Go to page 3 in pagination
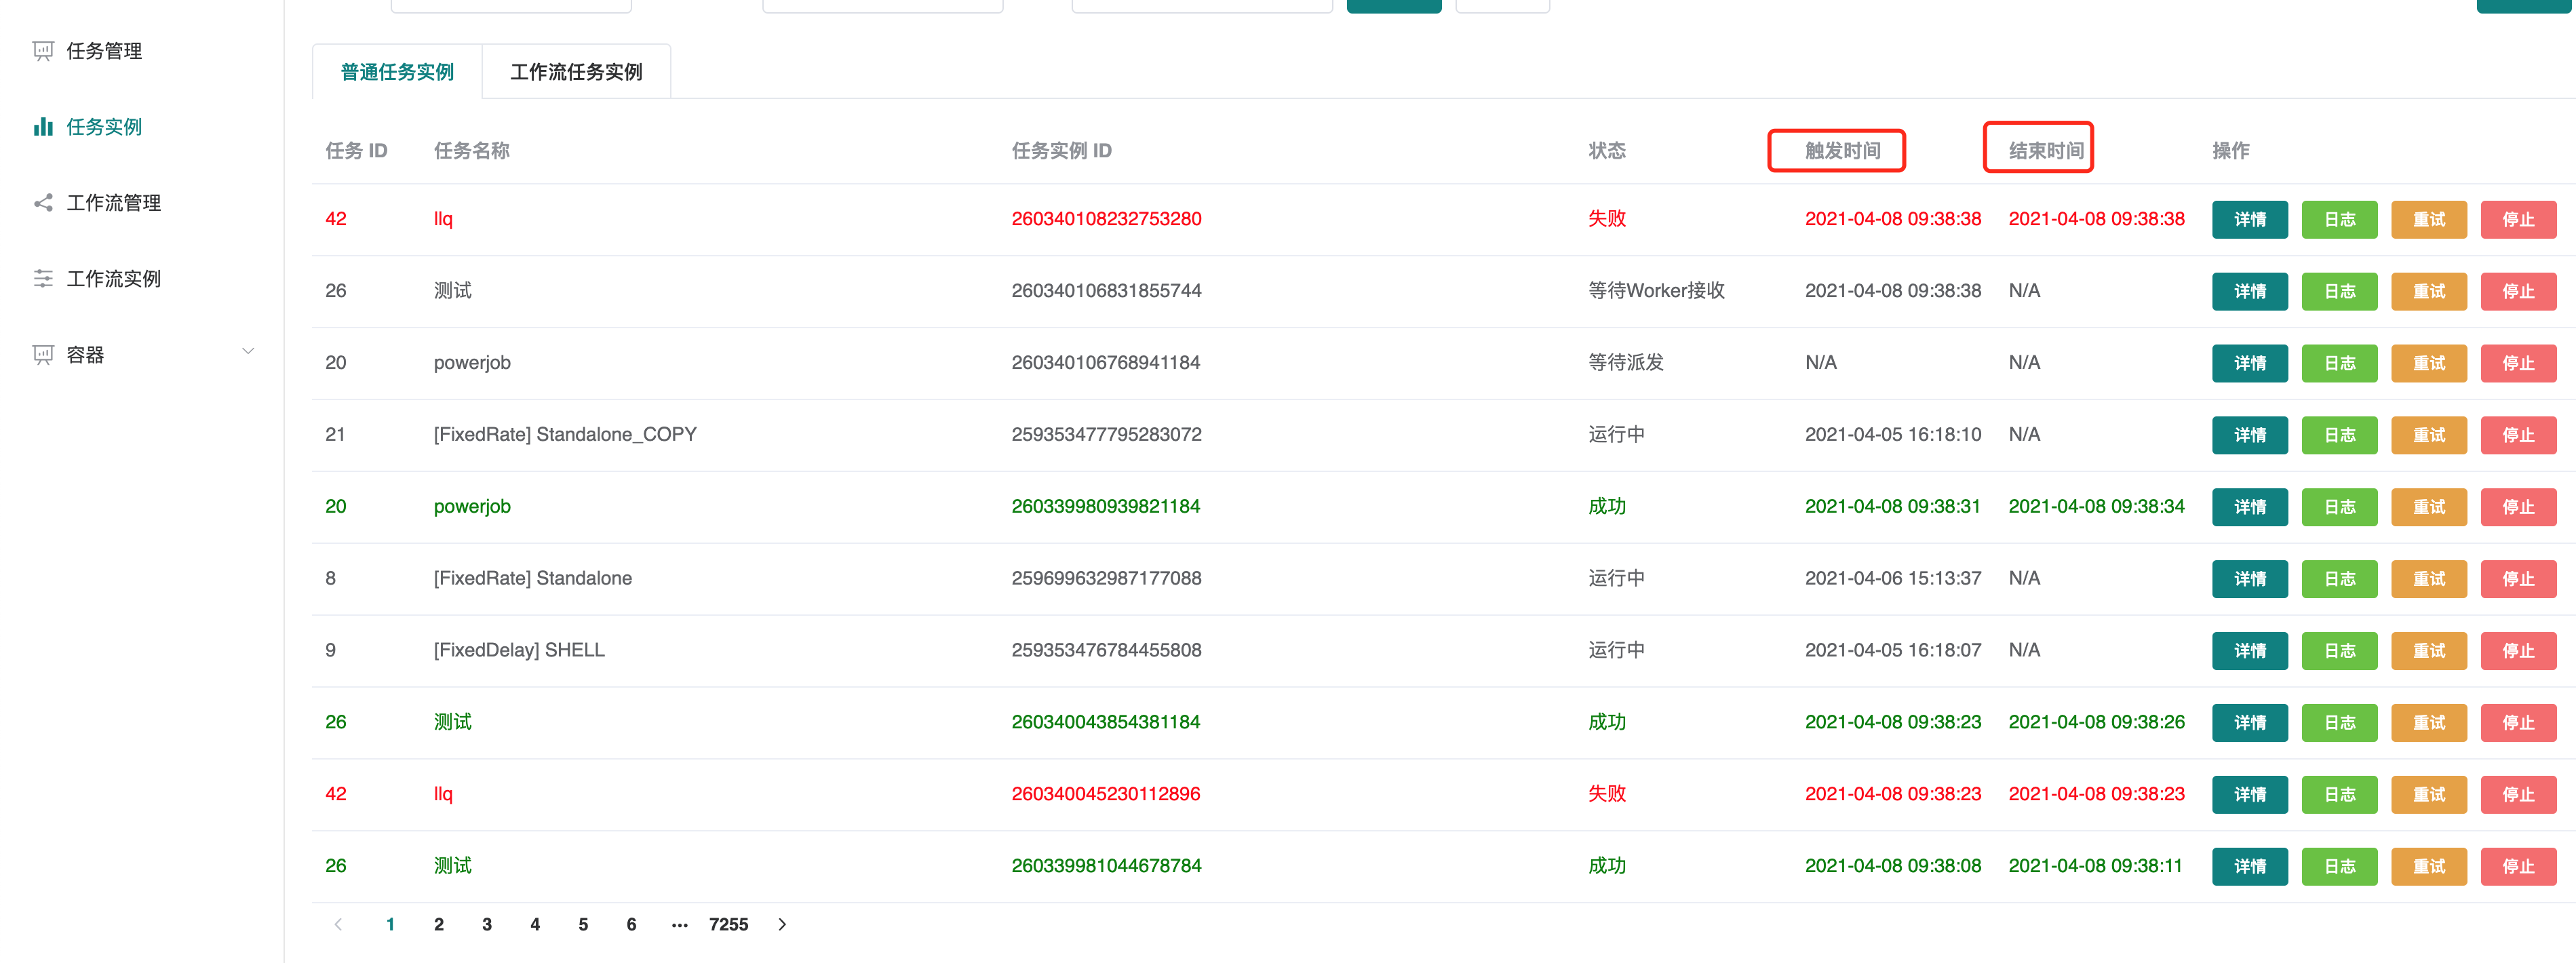This screenshot has width=2576, height=963. pos(487,925)
